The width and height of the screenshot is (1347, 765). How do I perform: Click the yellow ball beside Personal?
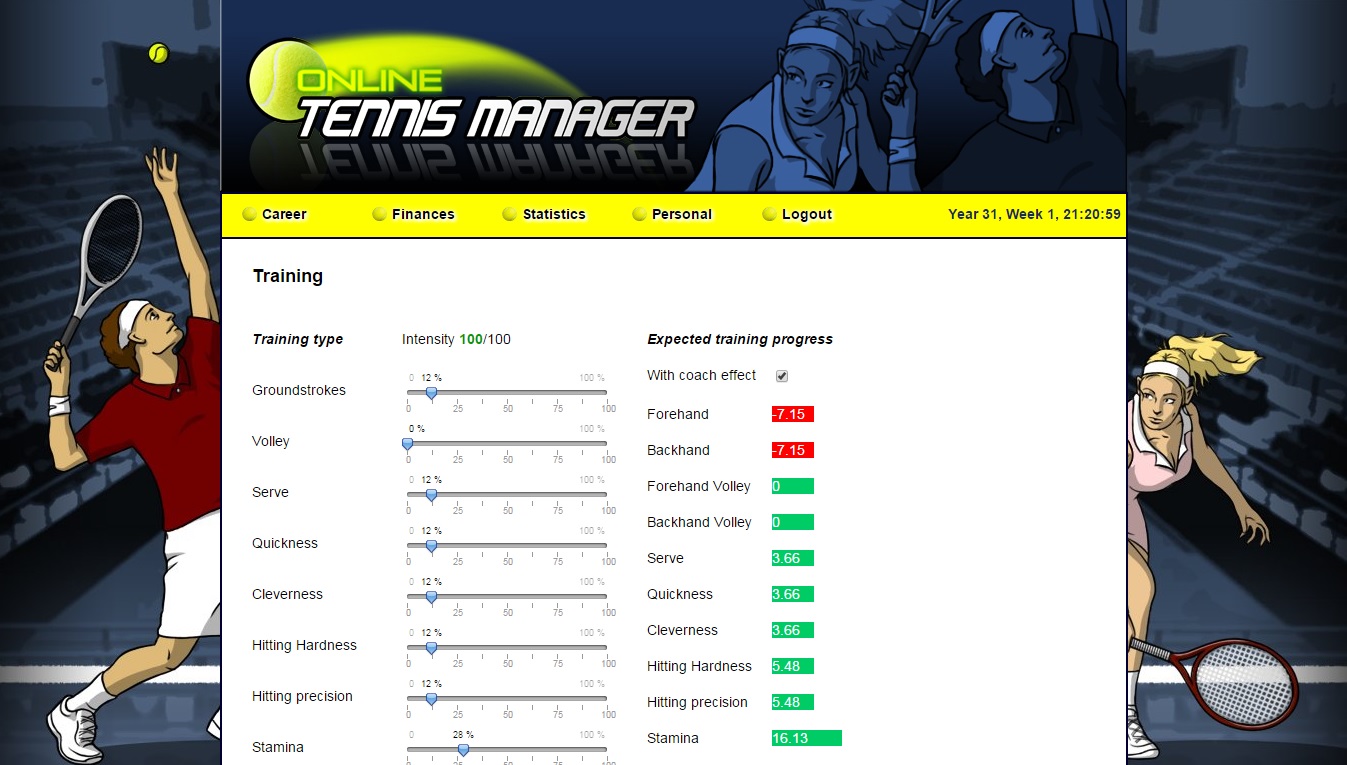tap(639, 214)
